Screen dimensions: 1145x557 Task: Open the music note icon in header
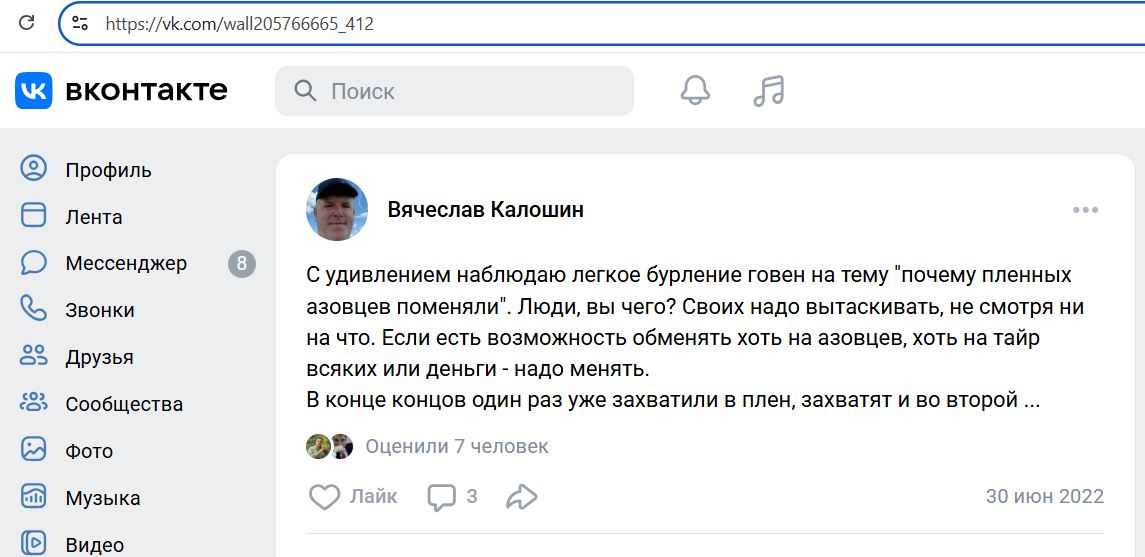click(768, 91)
